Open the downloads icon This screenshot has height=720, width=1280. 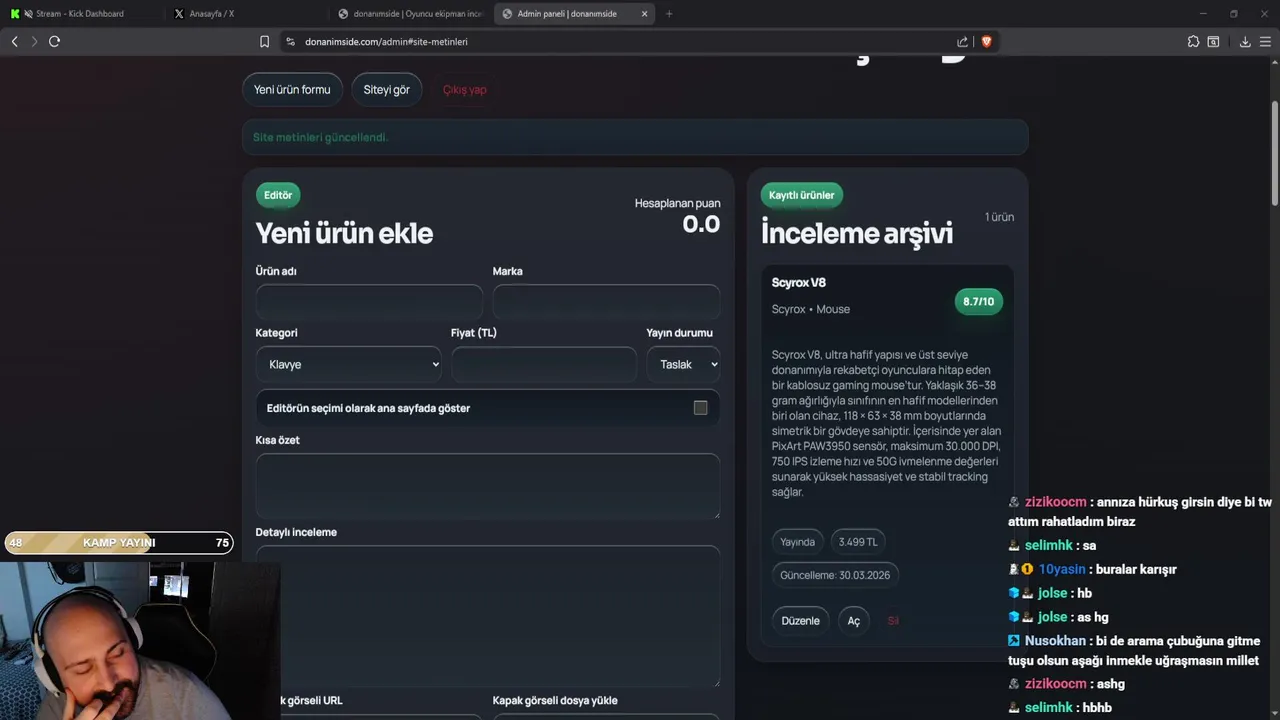(x=1245, y=41)
